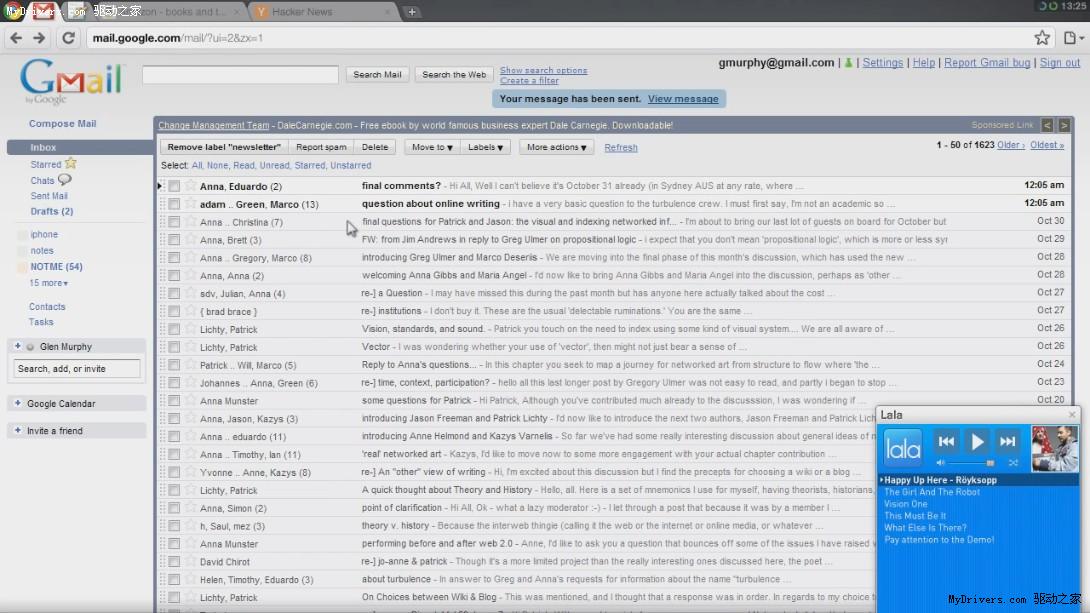Image resolution: width=1090 pixels, height=613 pixels.
Task: Click the Lala logo tile
Action: pos(902,448)
